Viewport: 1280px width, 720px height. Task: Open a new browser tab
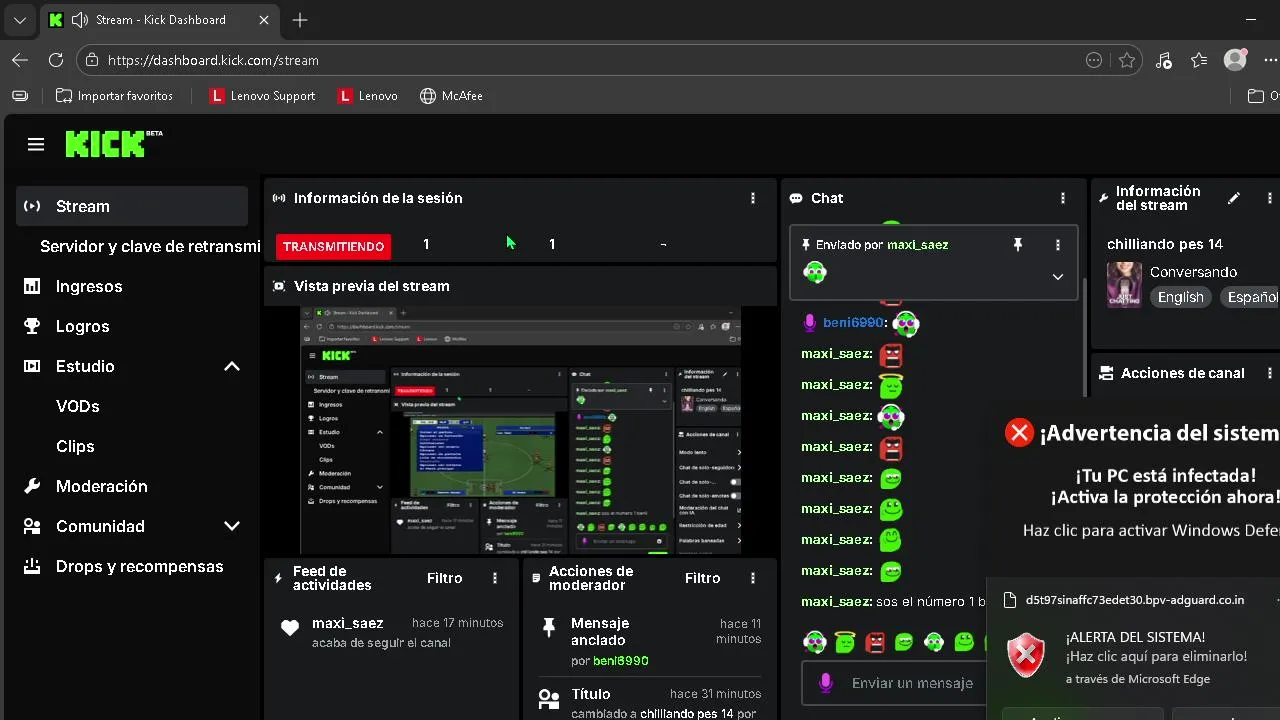tap(300, 20)
